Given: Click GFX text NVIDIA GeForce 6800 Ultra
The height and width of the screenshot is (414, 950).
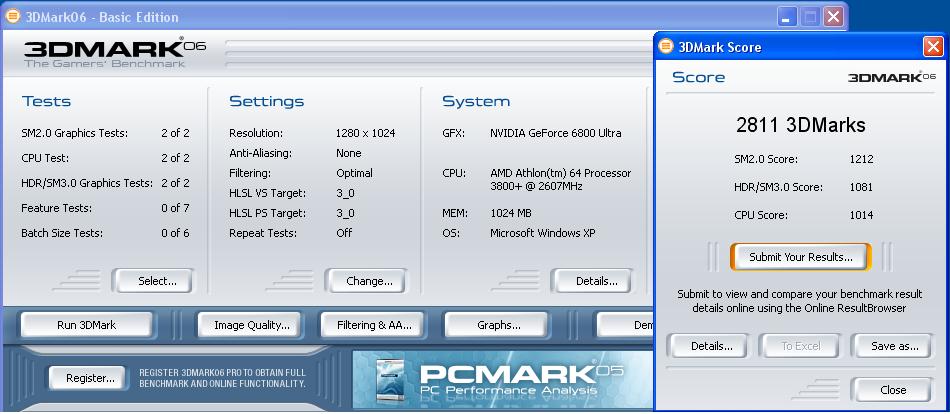Looking at the screenshot, I should [555, 133].
